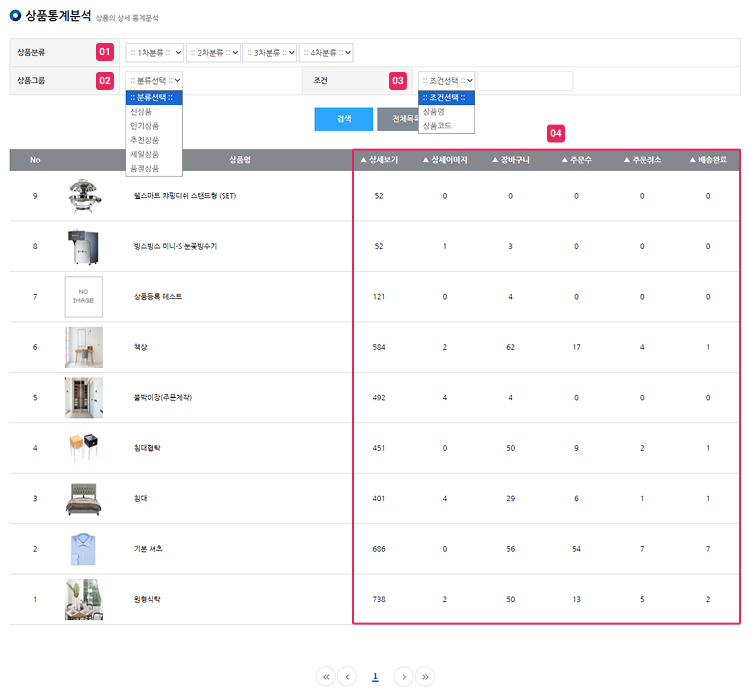The height and width of the screenshot is (696, 750).
Task: Click page number 1
Action: (x=375, y=677)
